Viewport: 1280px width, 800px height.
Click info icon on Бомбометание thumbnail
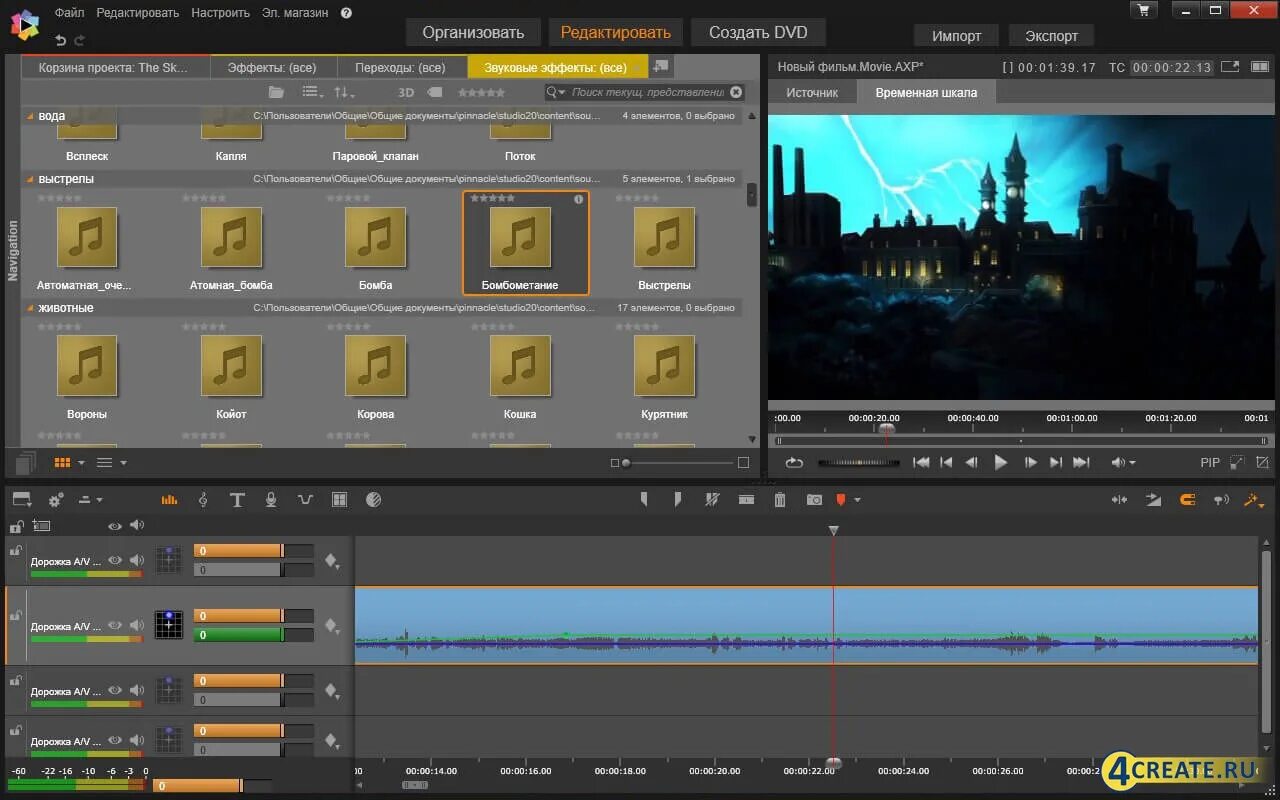click(x=578, y=199)
